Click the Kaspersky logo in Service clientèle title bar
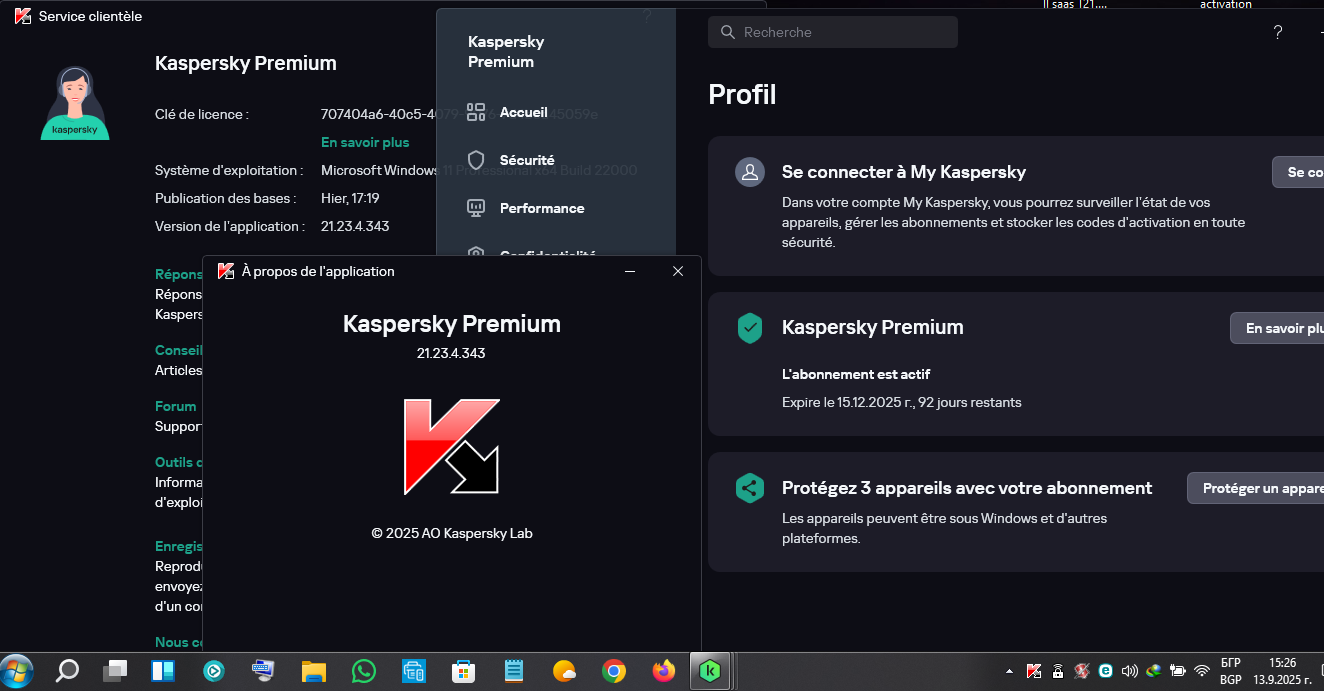Screen dimensions: 1324x691 pos(22,16)
